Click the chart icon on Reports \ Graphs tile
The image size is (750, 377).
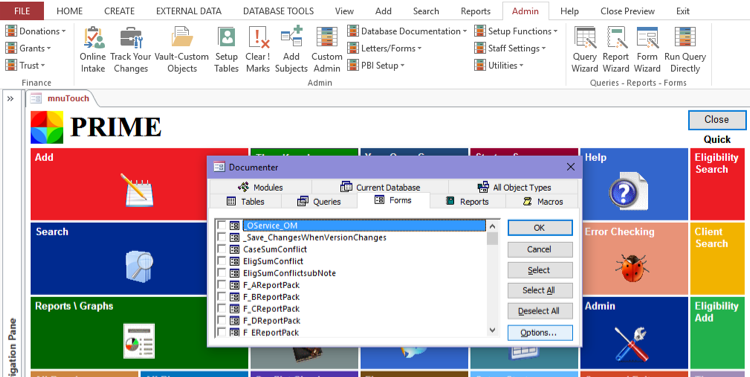pos(139,341)
